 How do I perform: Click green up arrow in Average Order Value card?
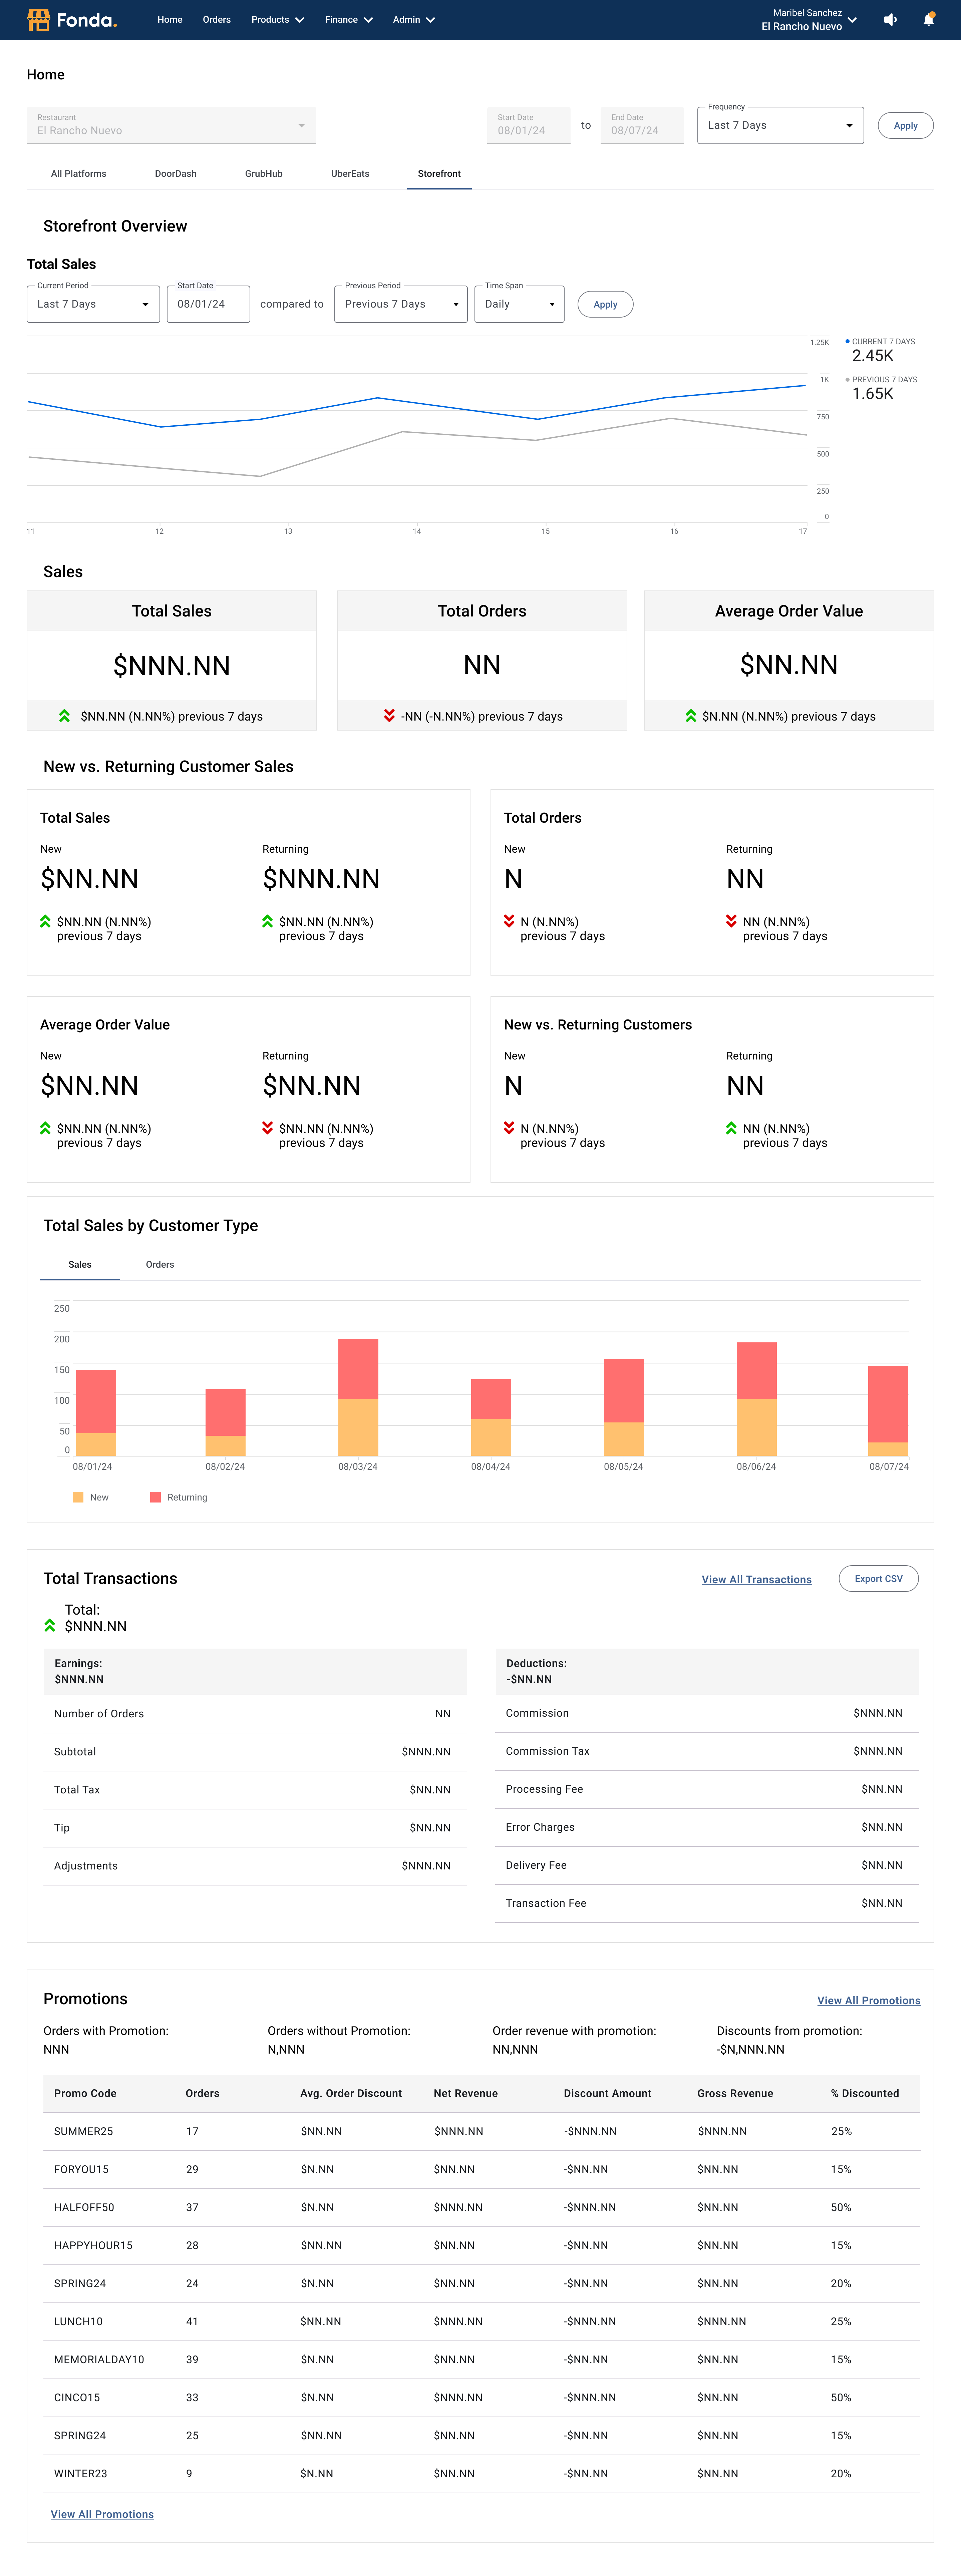point(691,716)
